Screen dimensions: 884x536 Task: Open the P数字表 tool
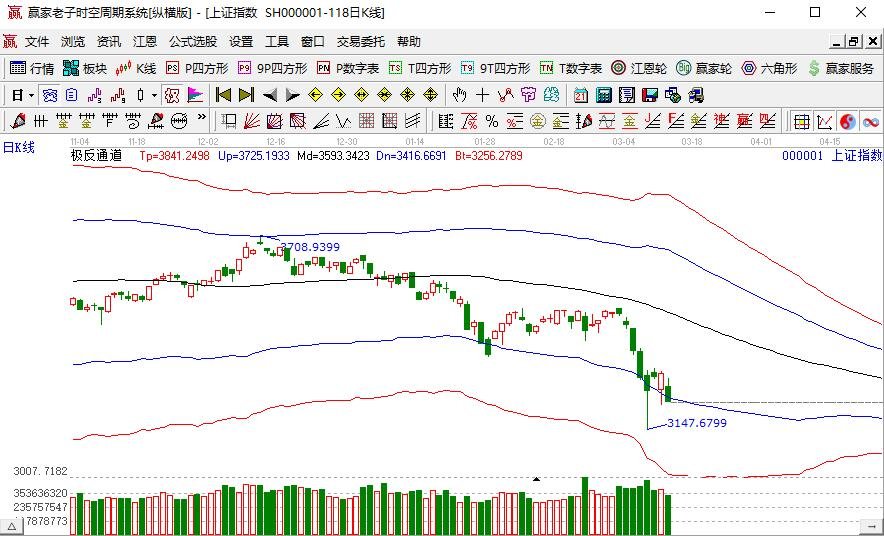348,69
